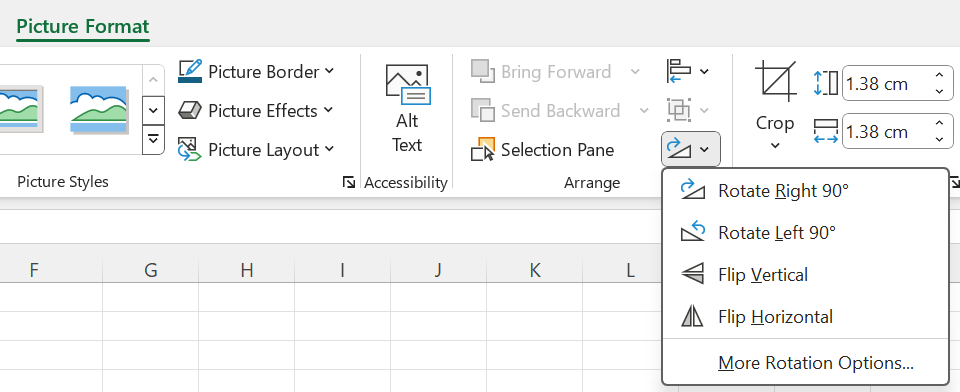Click the Flip Vertical icon
Screen dimensions: 960x392
693,274
